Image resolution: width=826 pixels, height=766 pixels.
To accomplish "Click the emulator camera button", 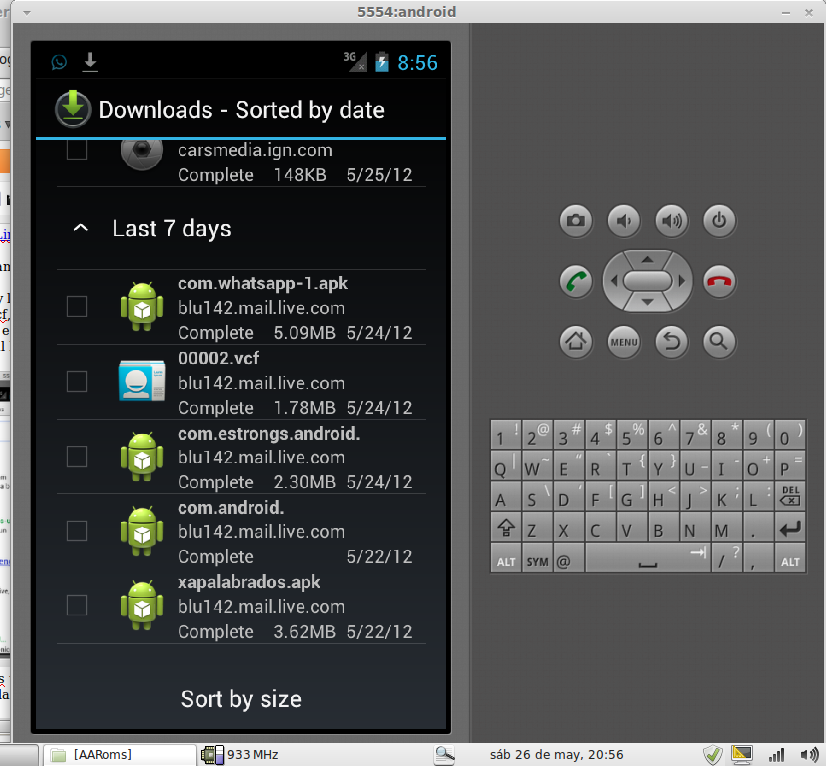I will point(576,220).
